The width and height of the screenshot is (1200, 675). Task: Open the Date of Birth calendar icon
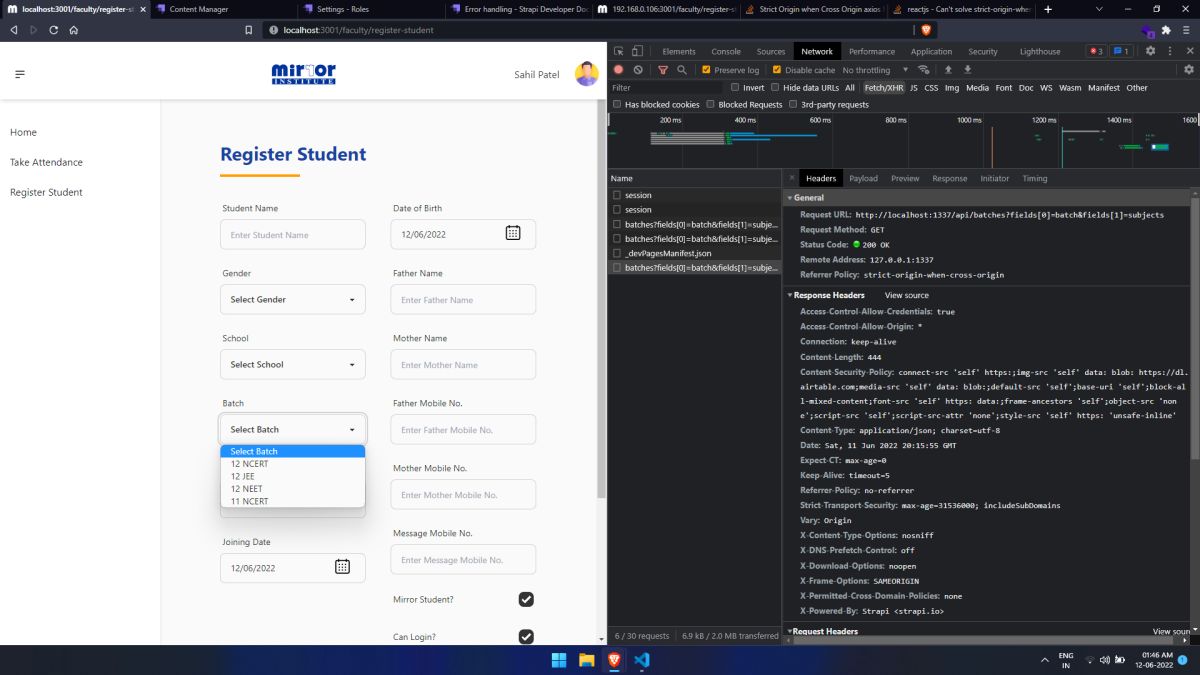[513, 233]
